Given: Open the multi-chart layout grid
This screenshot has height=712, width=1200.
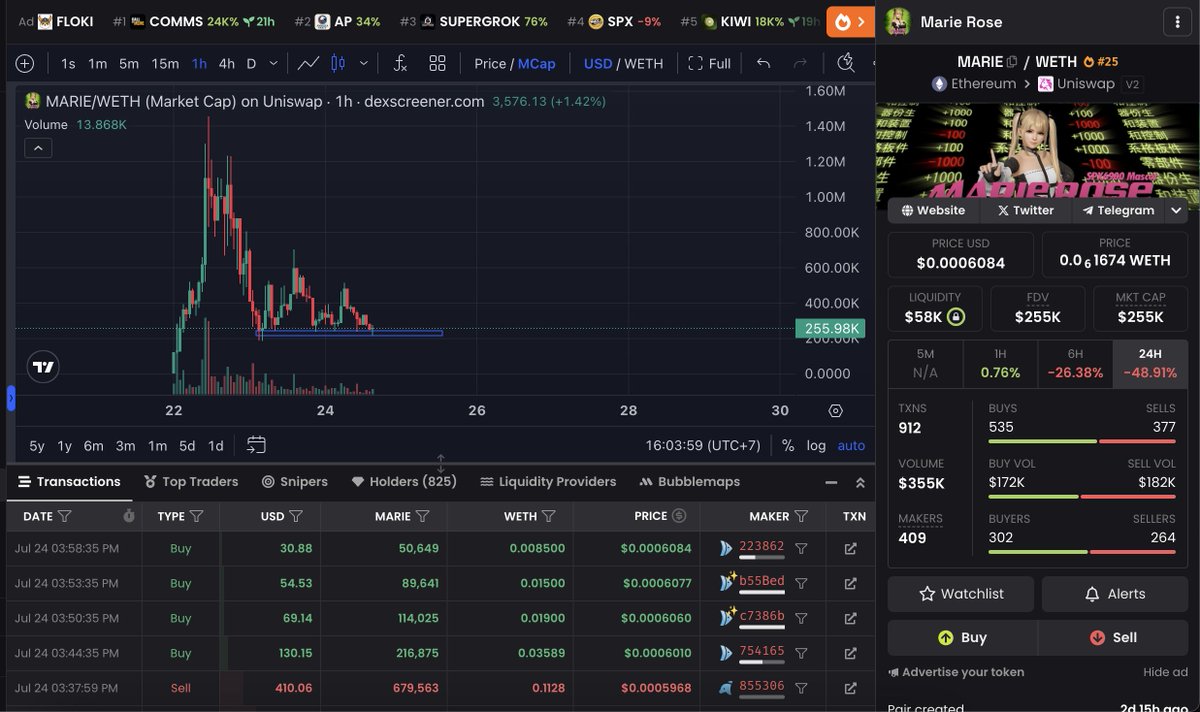Looking at the screenshot, I should tap(437, 63).
